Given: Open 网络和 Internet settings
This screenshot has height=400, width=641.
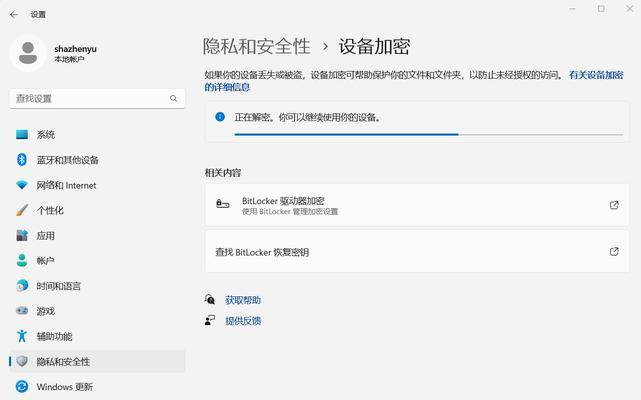Looking at the screenshot, I should (97, 185).
